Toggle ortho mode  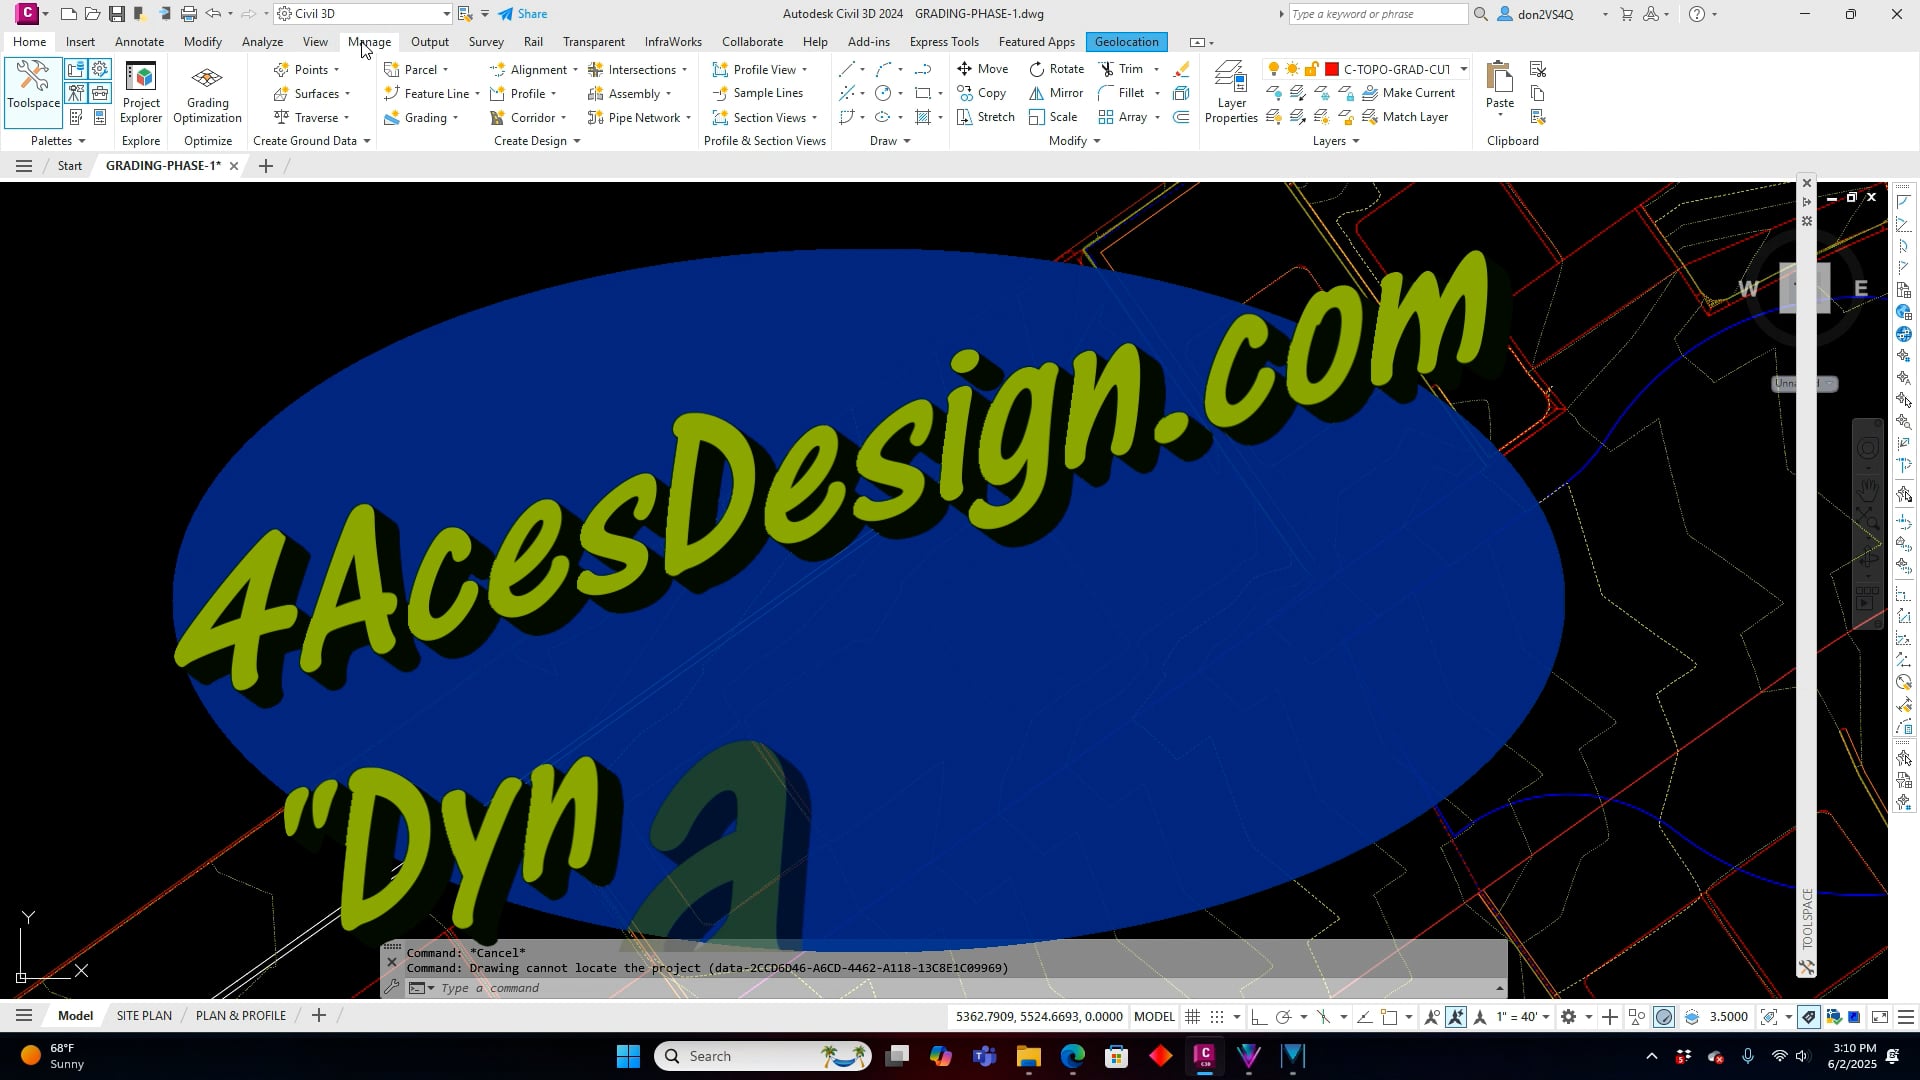[x=1259, y=1017]
